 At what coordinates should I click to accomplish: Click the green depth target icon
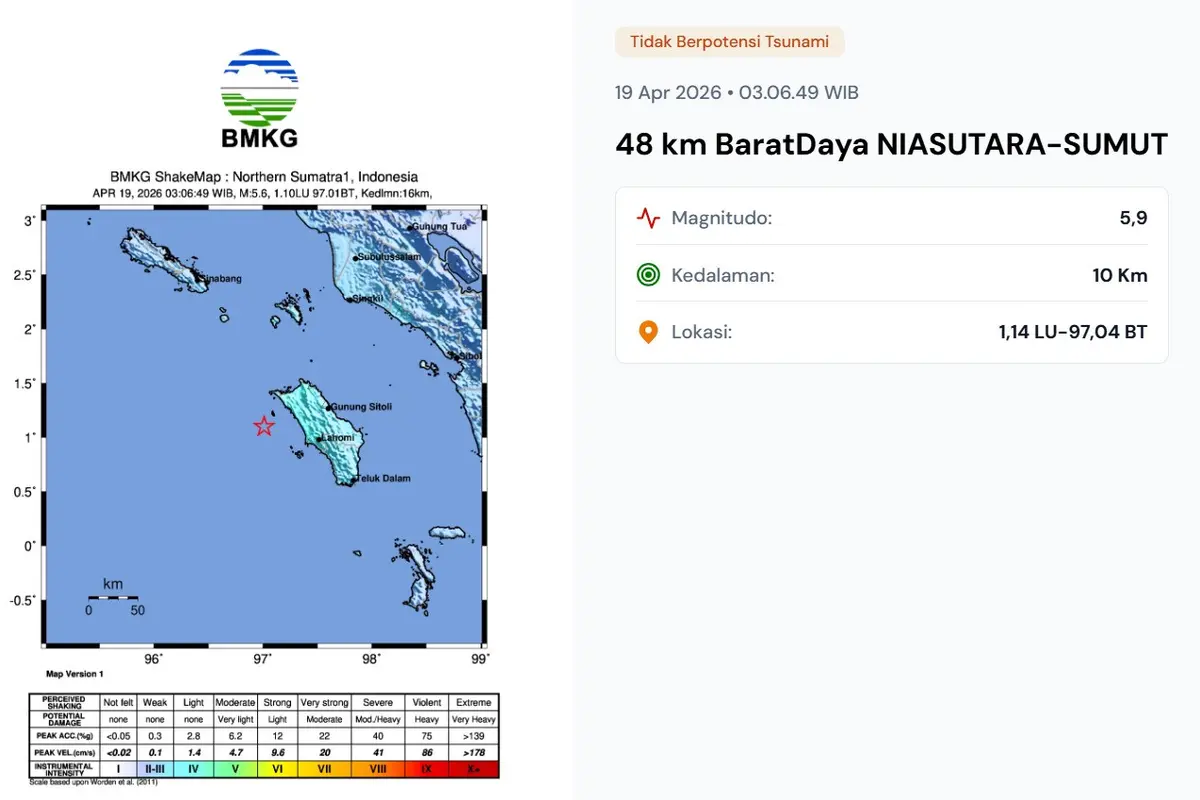(x=649, y=275)
